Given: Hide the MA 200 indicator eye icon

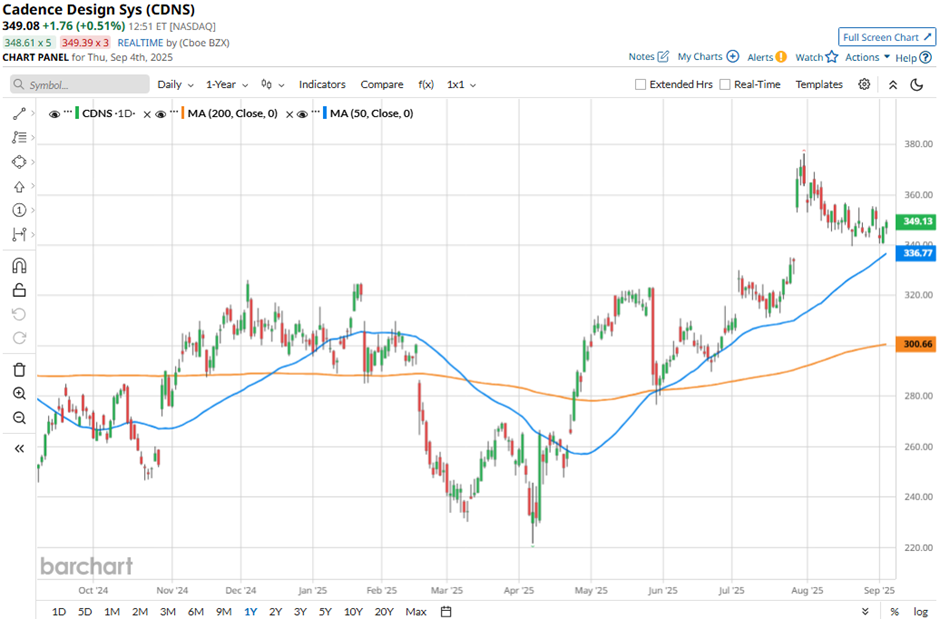Looking at the screenshot, I should tap(161, 114).
